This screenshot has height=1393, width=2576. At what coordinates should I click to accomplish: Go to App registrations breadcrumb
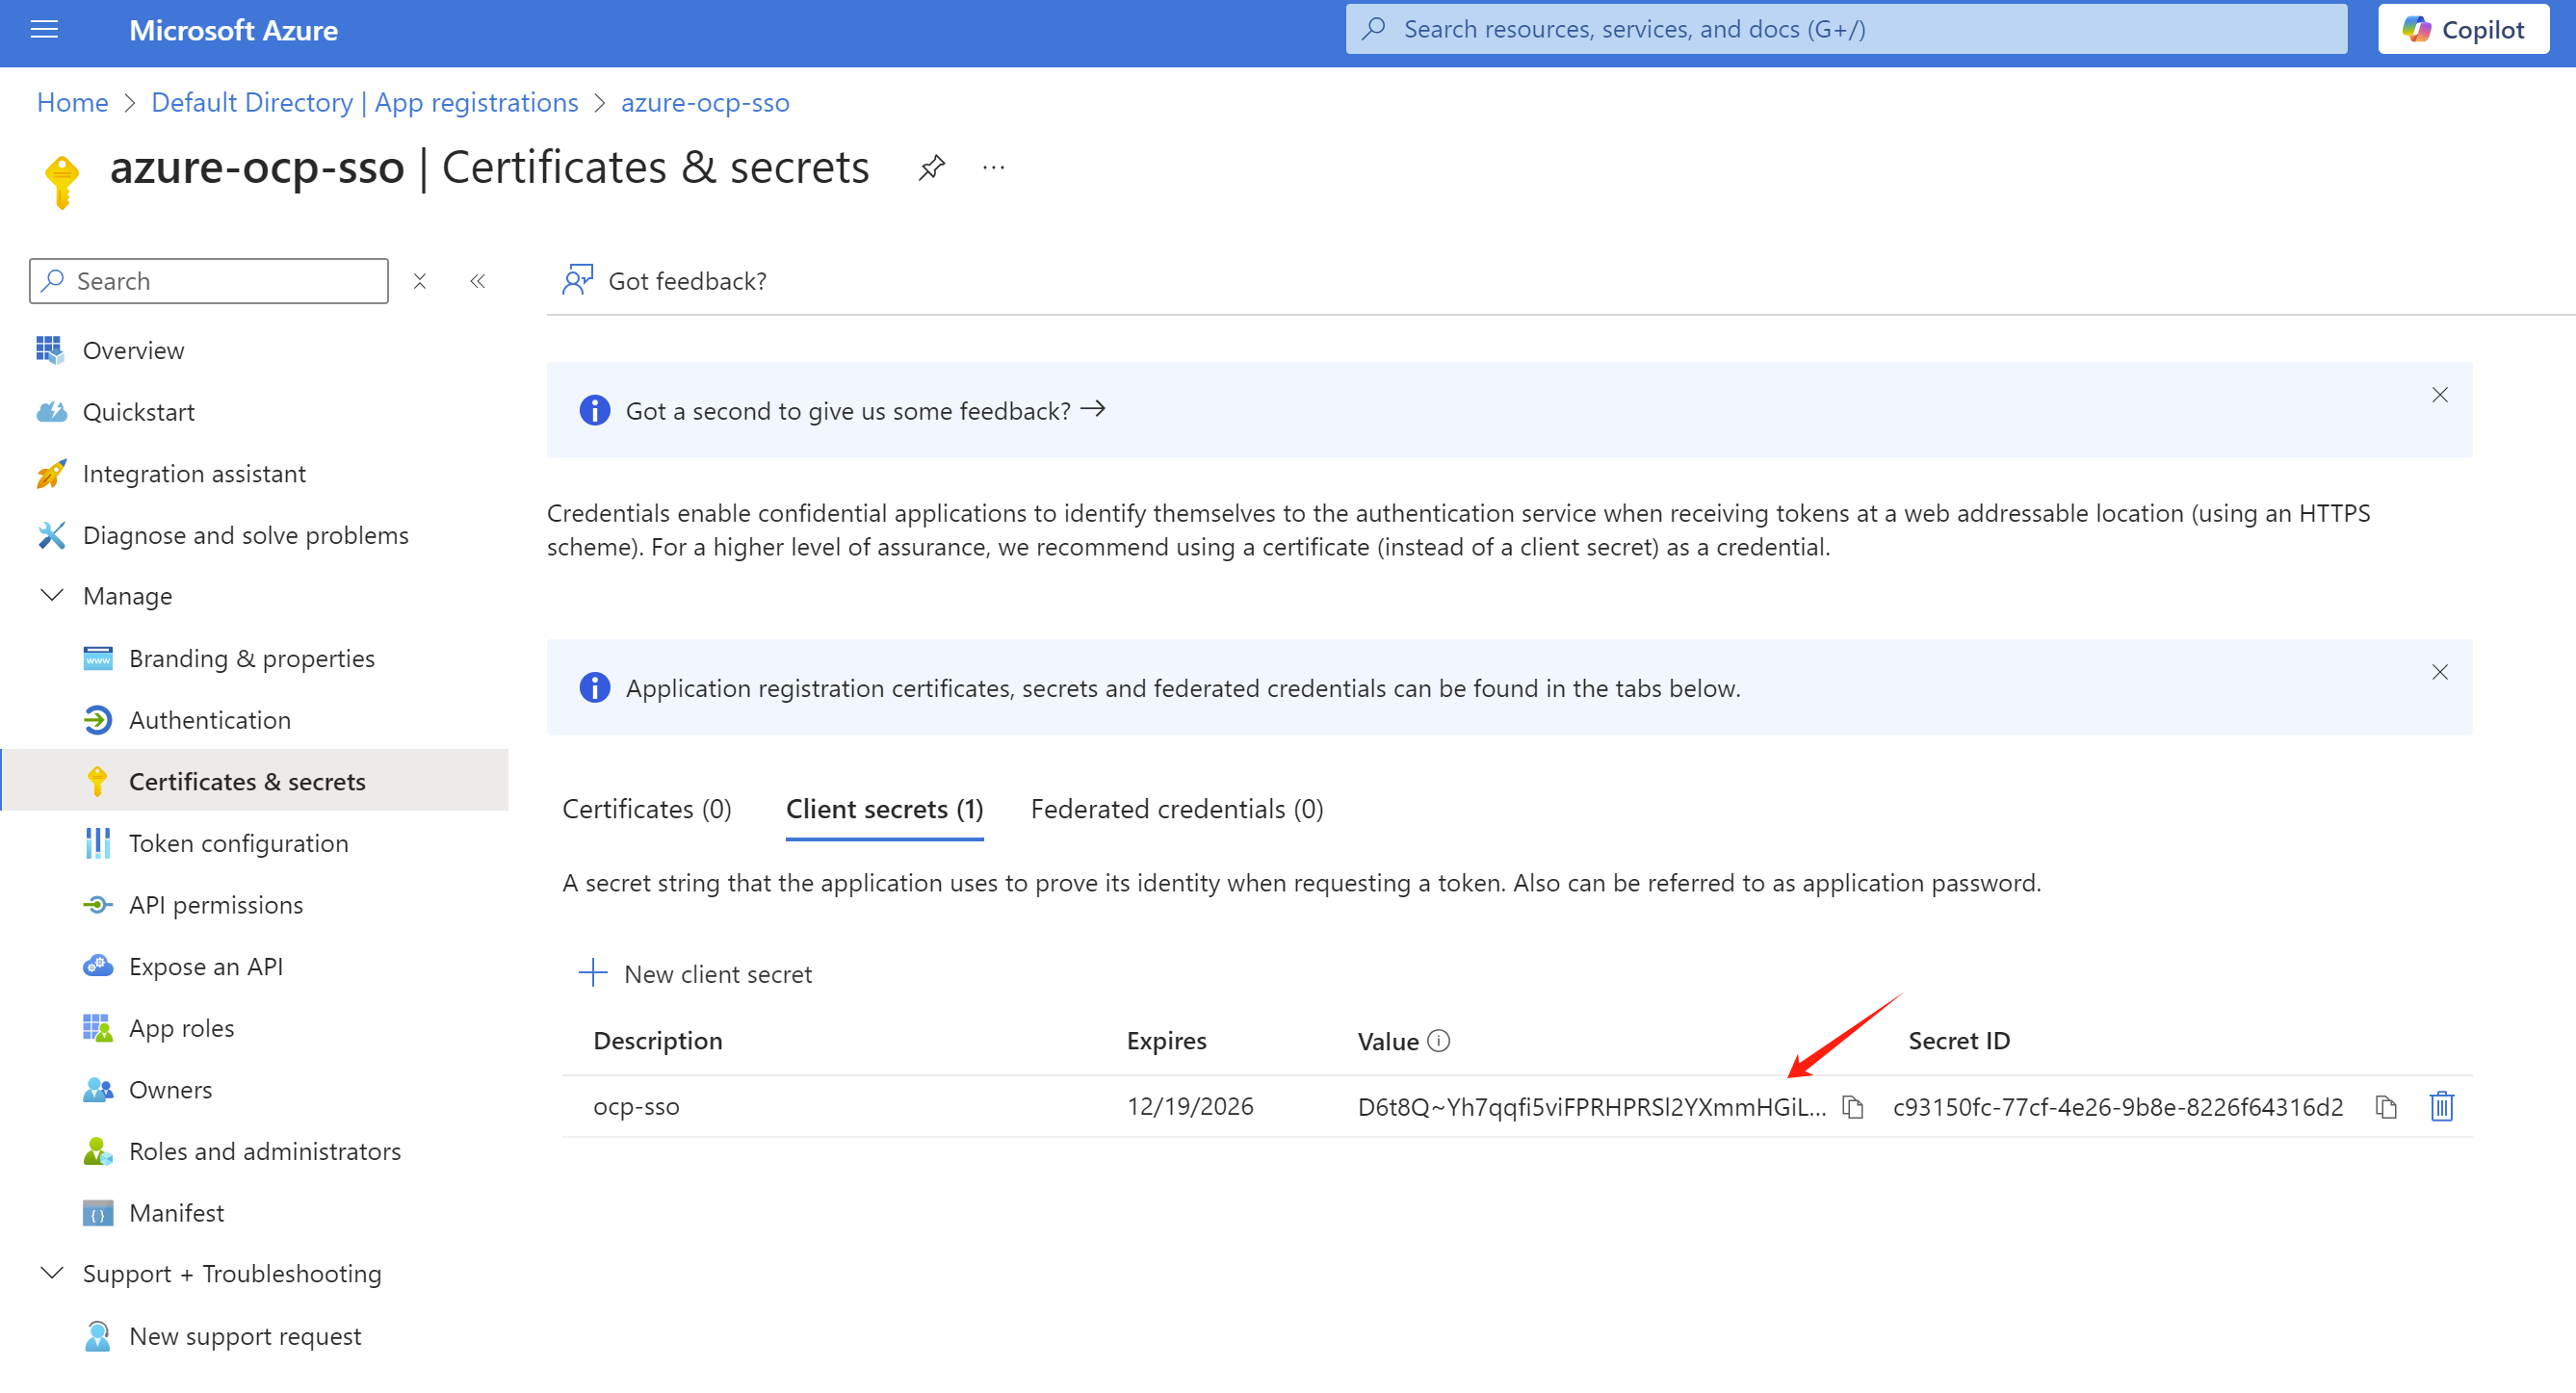[x=364, y=102]
